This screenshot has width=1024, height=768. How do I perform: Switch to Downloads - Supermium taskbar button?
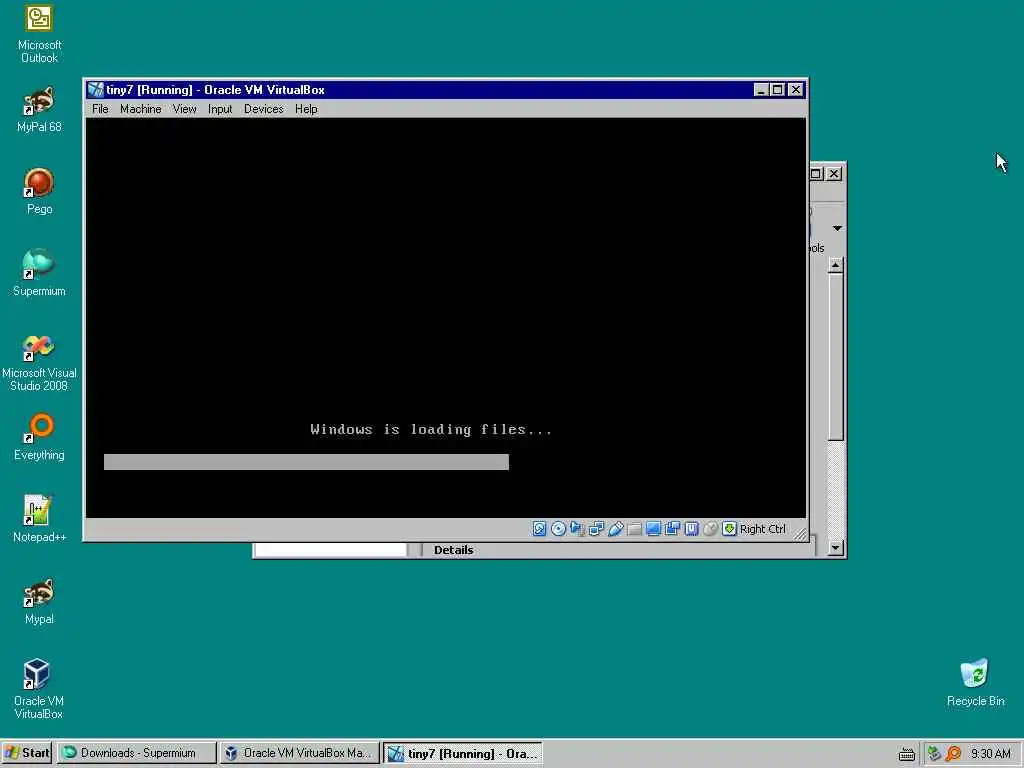(136, 753)
